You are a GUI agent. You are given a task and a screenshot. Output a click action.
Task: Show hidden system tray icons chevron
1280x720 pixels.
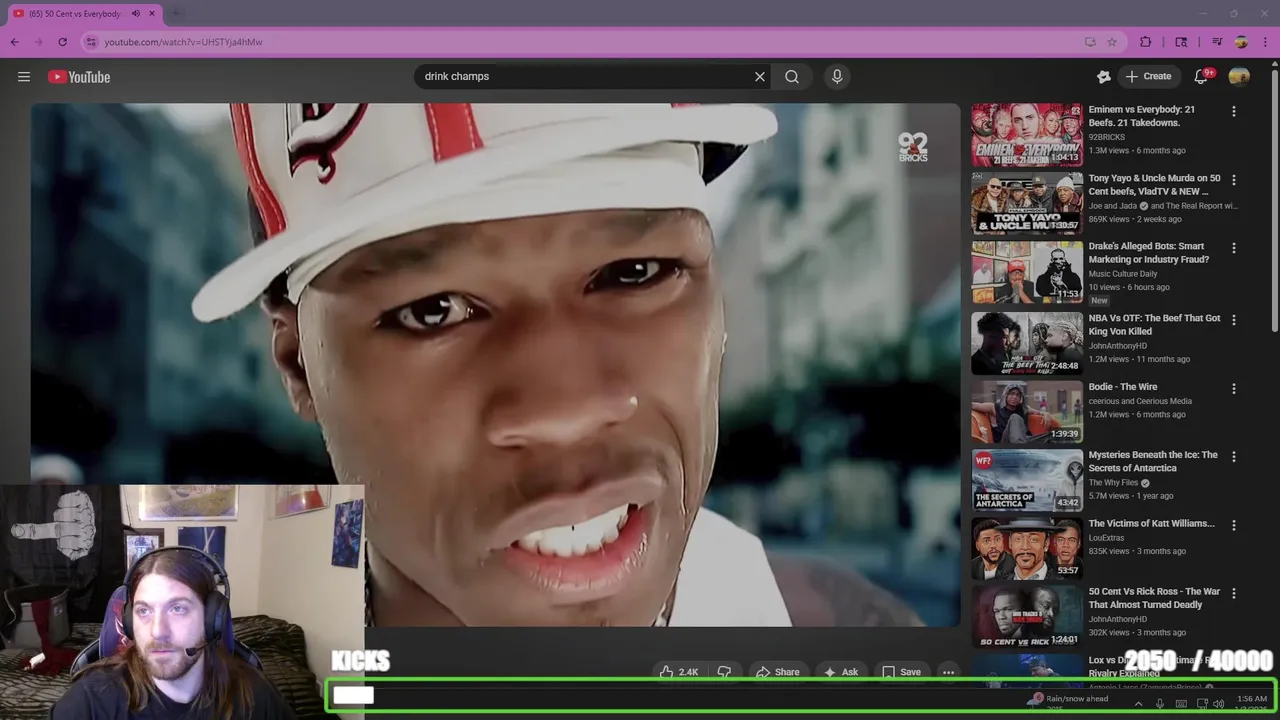(1138, 704)
